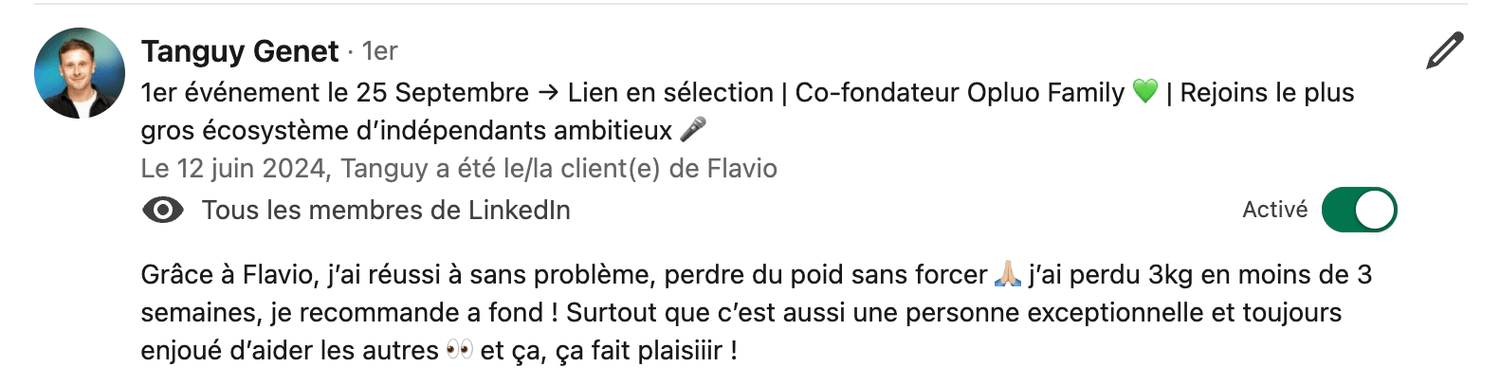Viewport: 1500px width, 387px height.
Task: Click the Activé label beside the switch
Action: coord(1275,210)
